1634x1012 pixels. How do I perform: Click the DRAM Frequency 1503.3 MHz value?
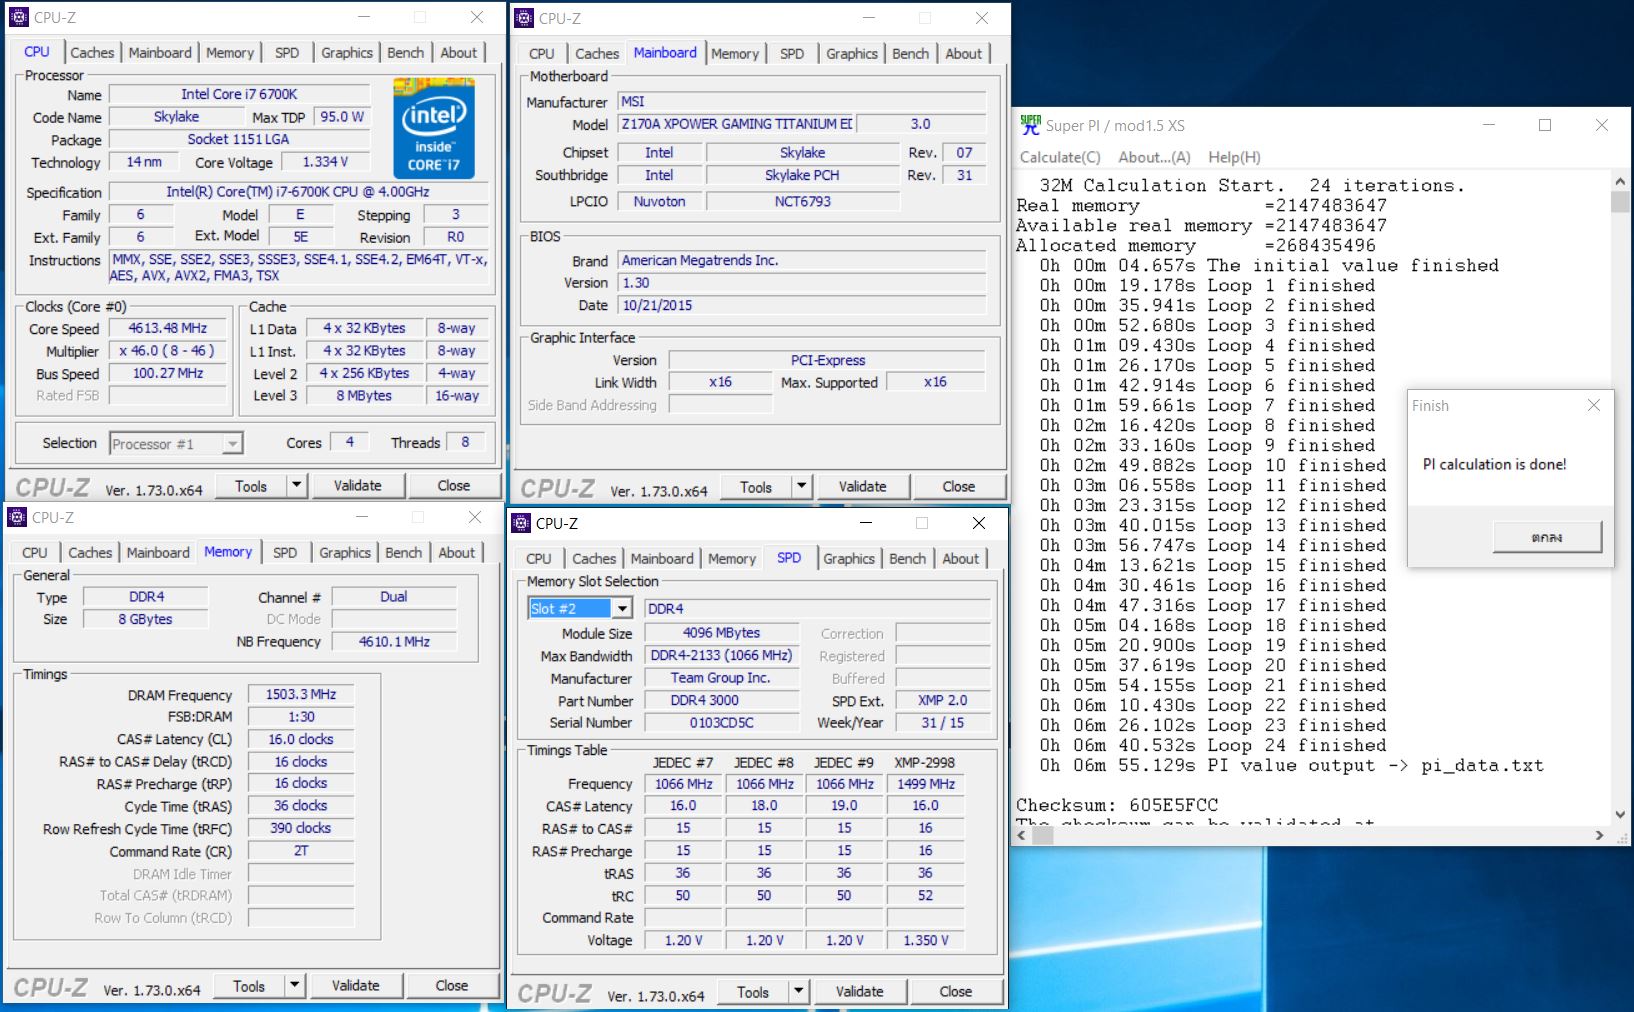301,694
